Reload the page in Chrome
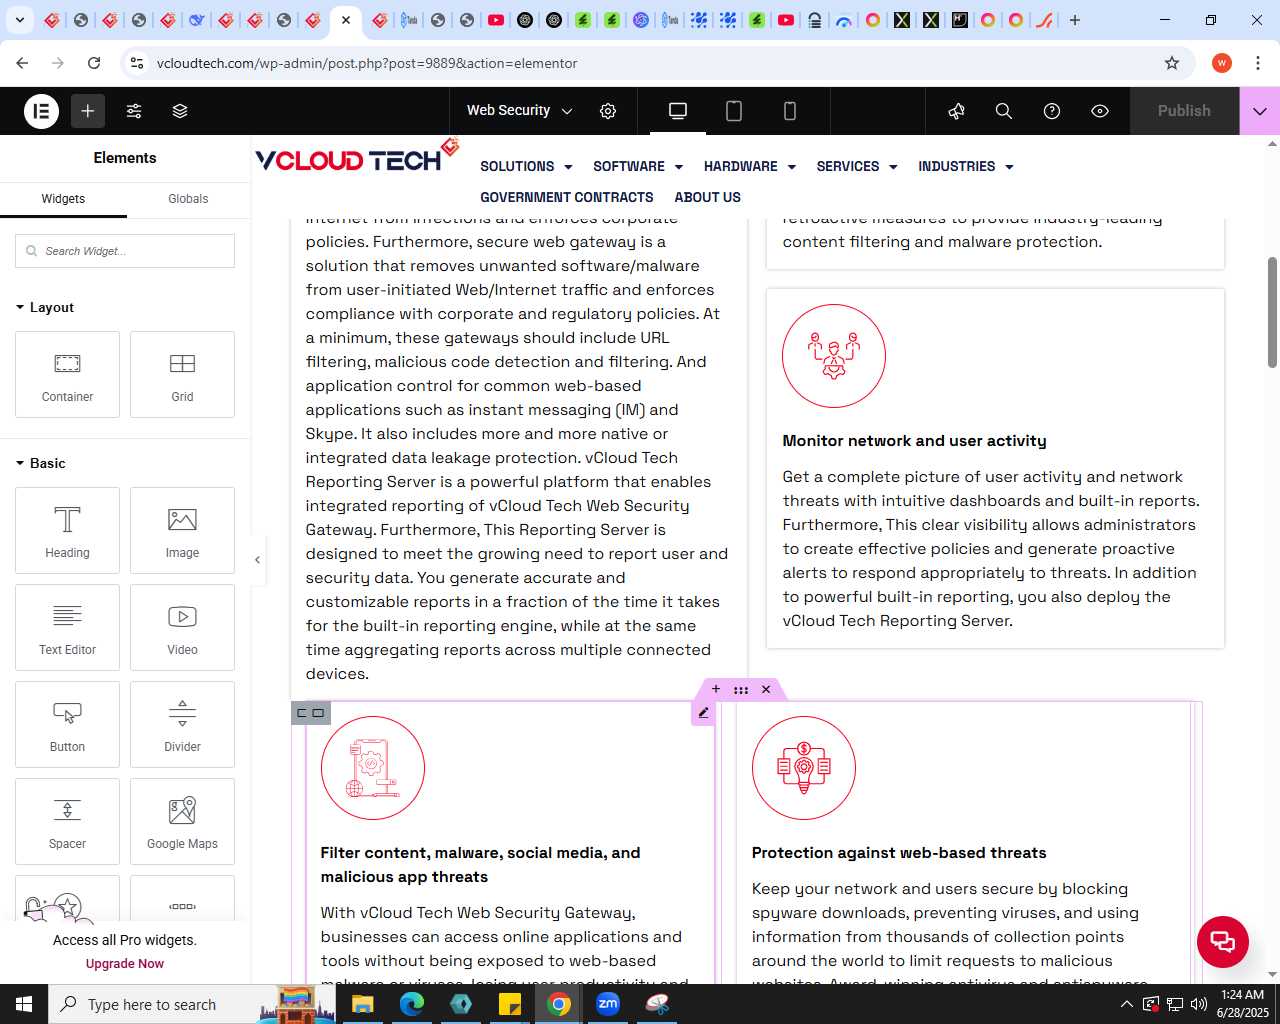This screenshot has height=1024, width=1280. (94, 63)
